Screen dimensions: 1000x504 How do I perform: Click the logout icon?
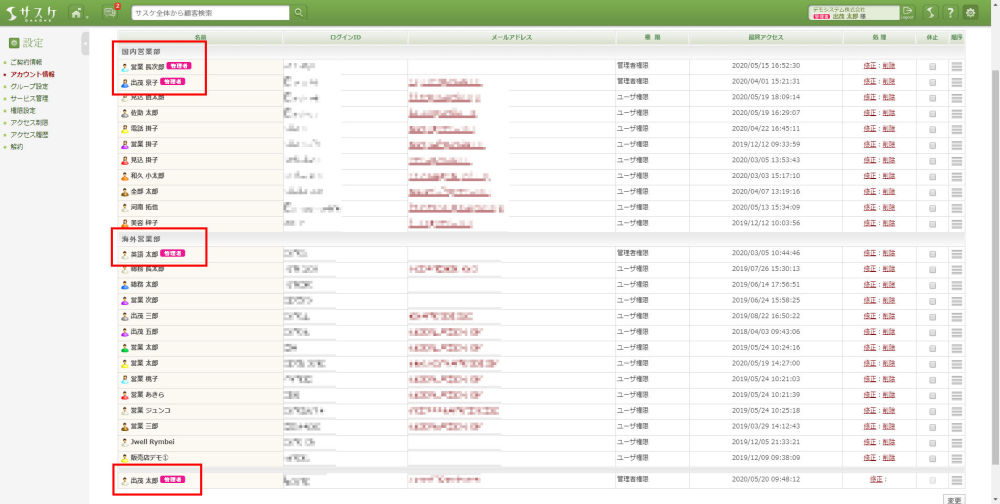pyautogui.click(x=908, y=12)
